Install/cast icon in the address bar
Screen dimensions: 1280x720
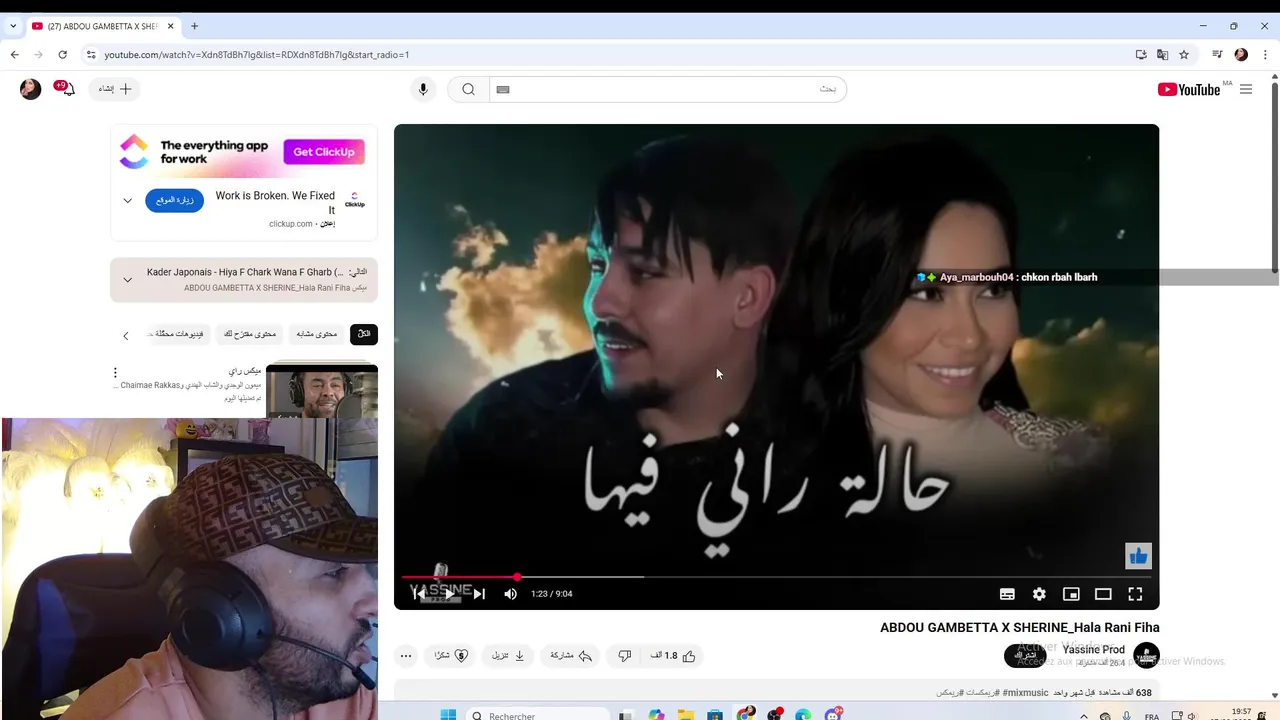(x=1141, y=54)
